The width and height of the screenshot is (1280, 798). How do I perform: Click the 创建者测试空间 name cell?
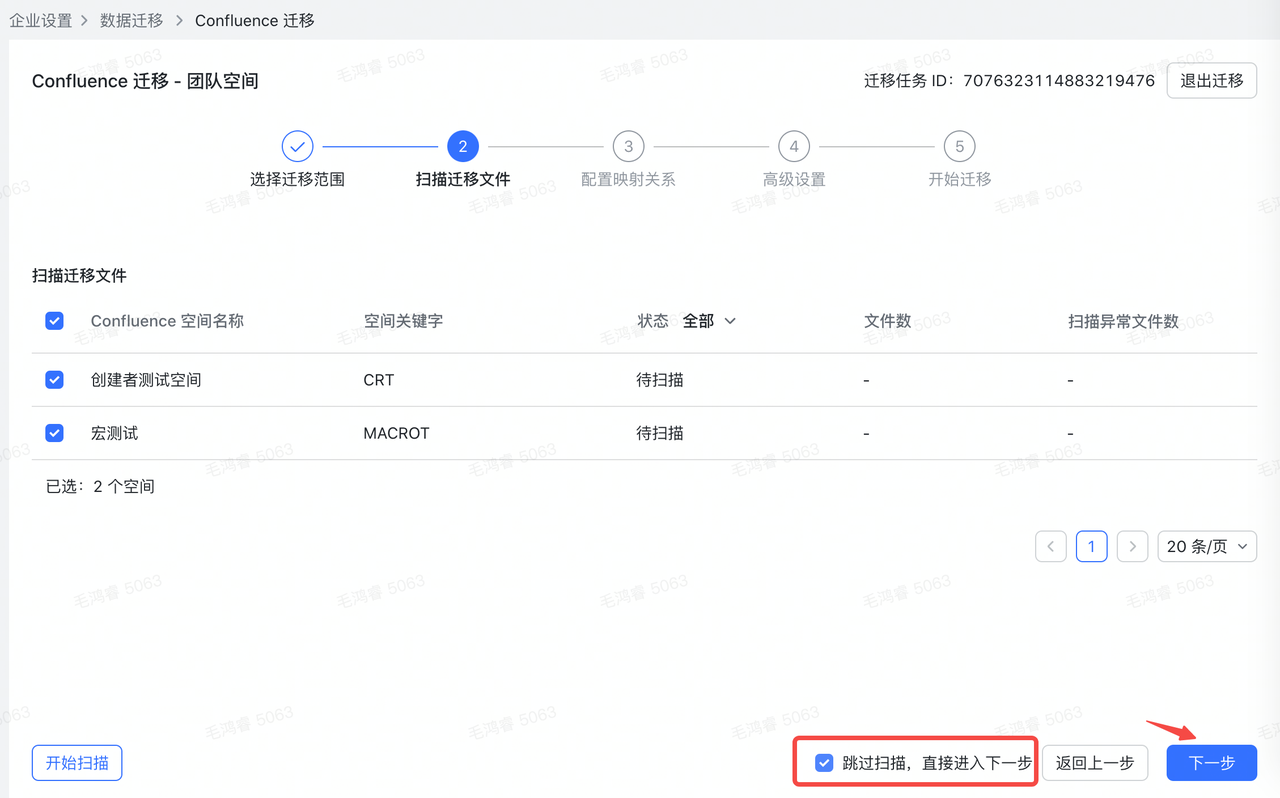coord(146,380)
